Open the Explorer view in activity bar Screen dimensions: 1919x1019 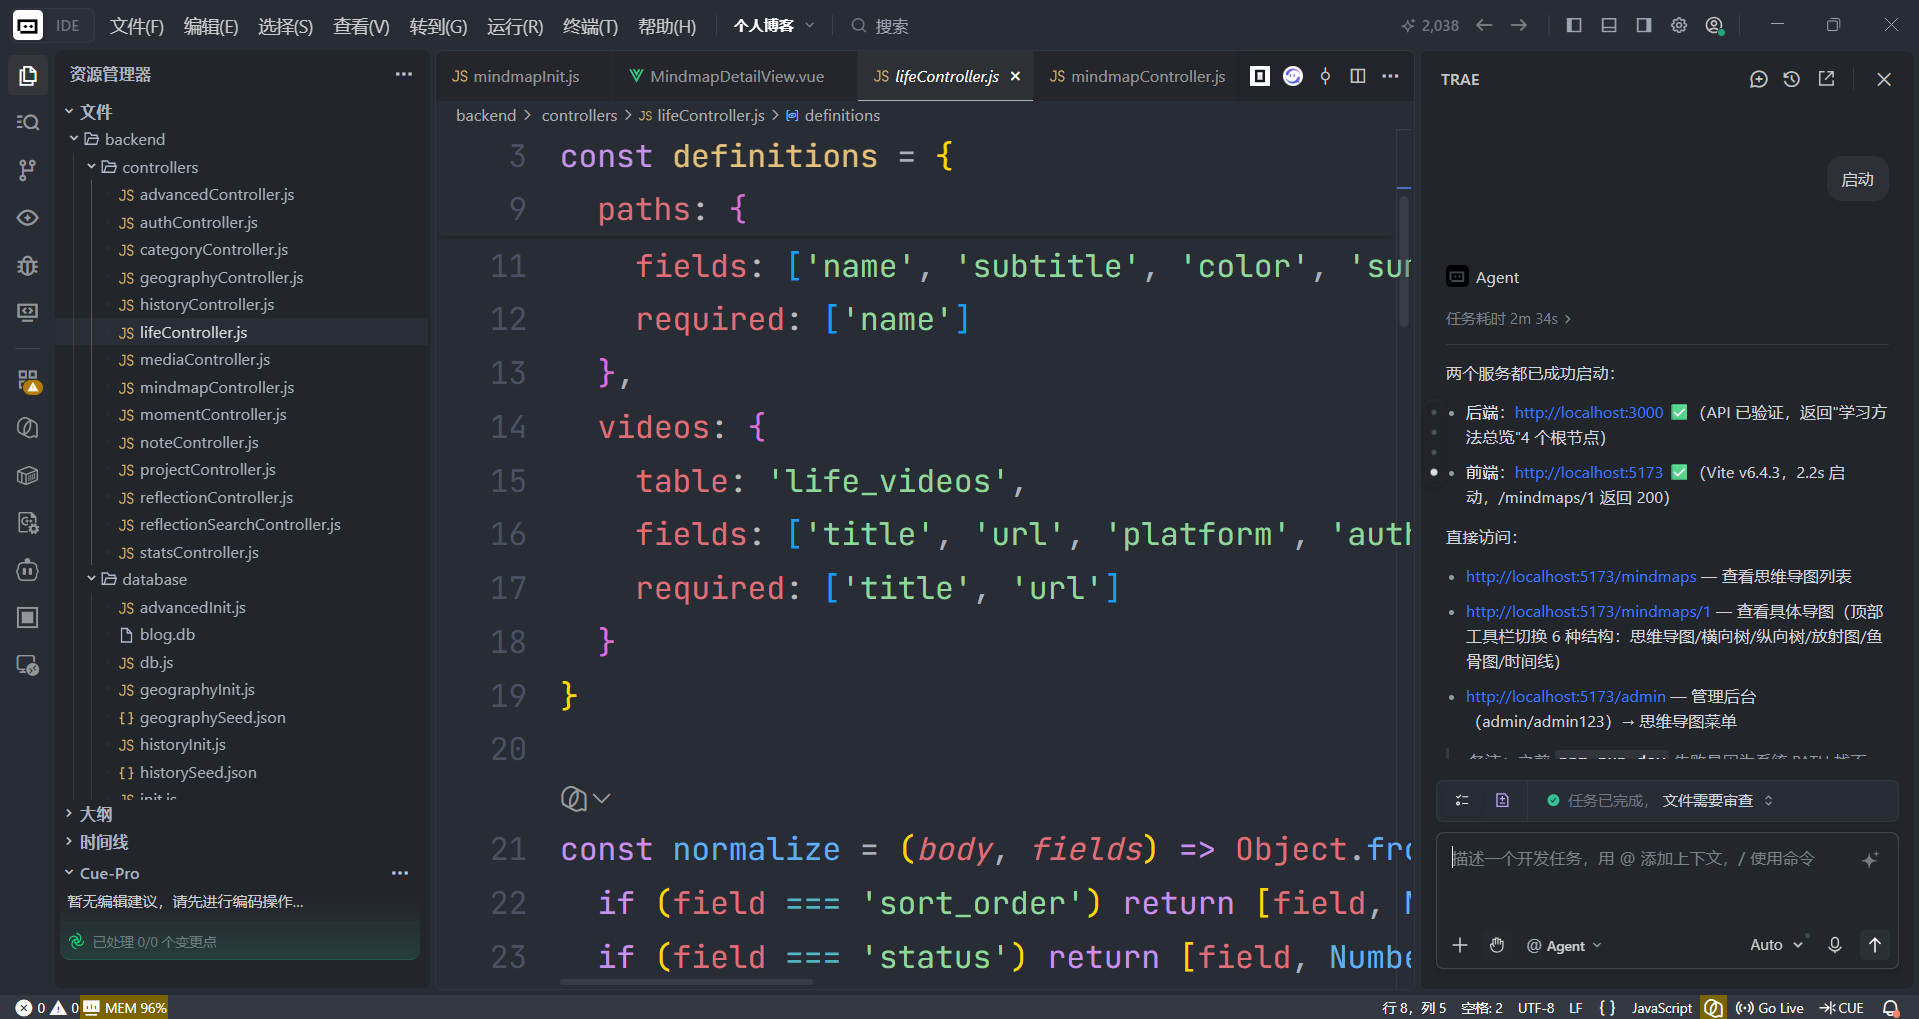point(28,75)
